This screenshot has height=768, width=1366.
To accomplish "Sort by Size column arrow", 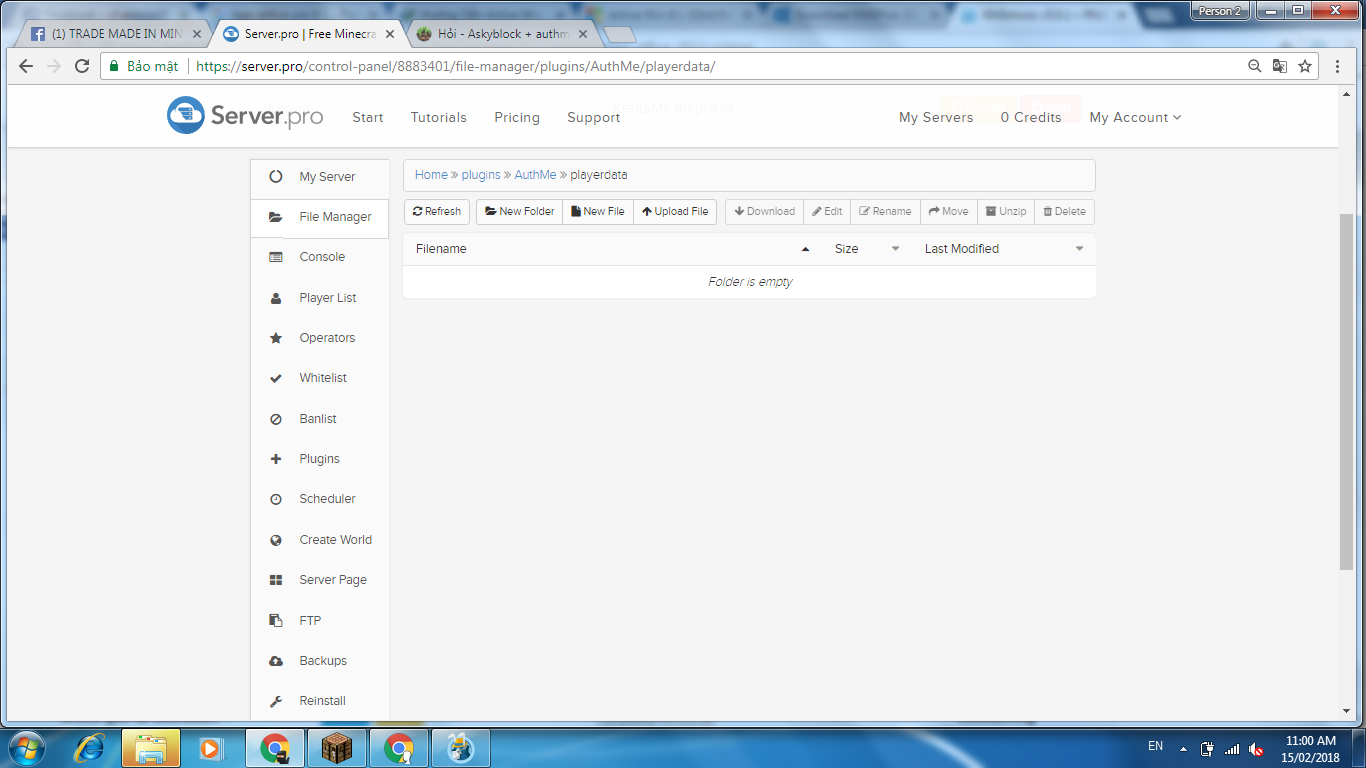I will click(x=895, y=249).
